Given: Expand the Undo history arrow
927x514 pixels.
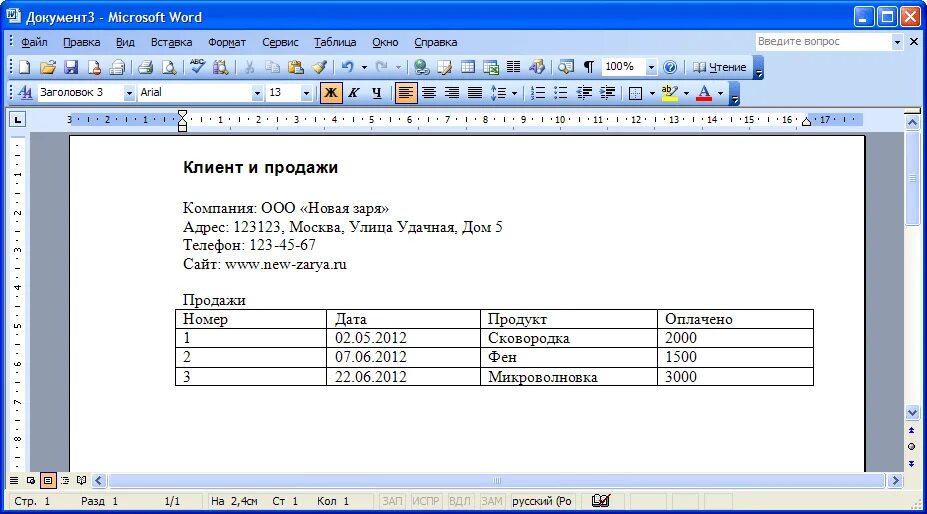Looking at the screenshot, I should coord(364,67).
